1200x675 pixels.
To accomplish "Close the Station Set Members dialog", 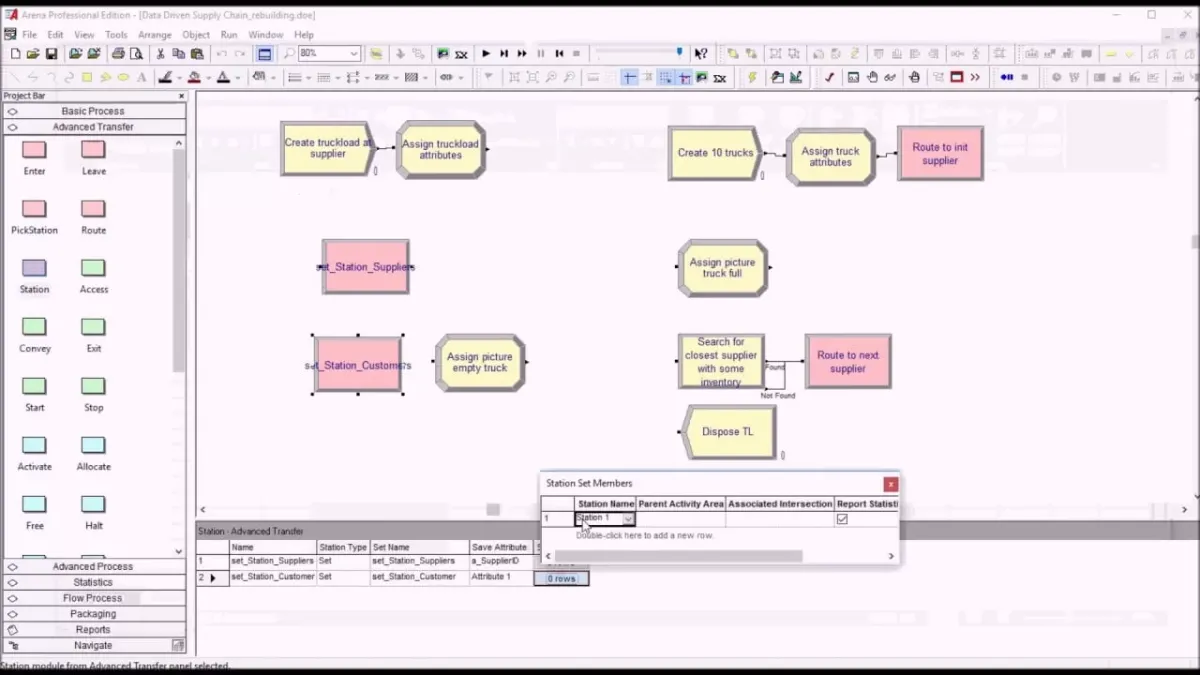I will coord(890,484).
